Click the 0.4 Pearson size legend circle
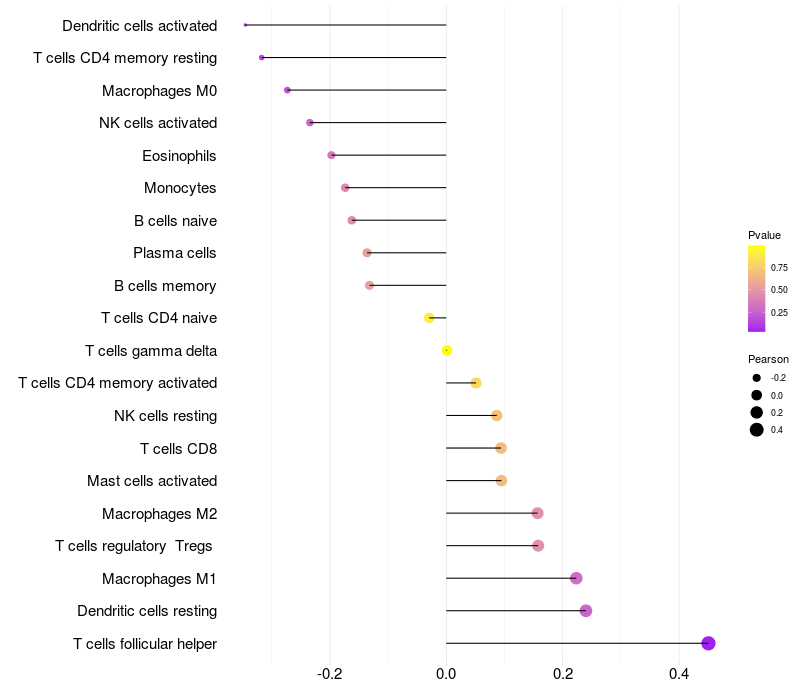The width and height of the screenshot is (800, 700). coord(756,430)
